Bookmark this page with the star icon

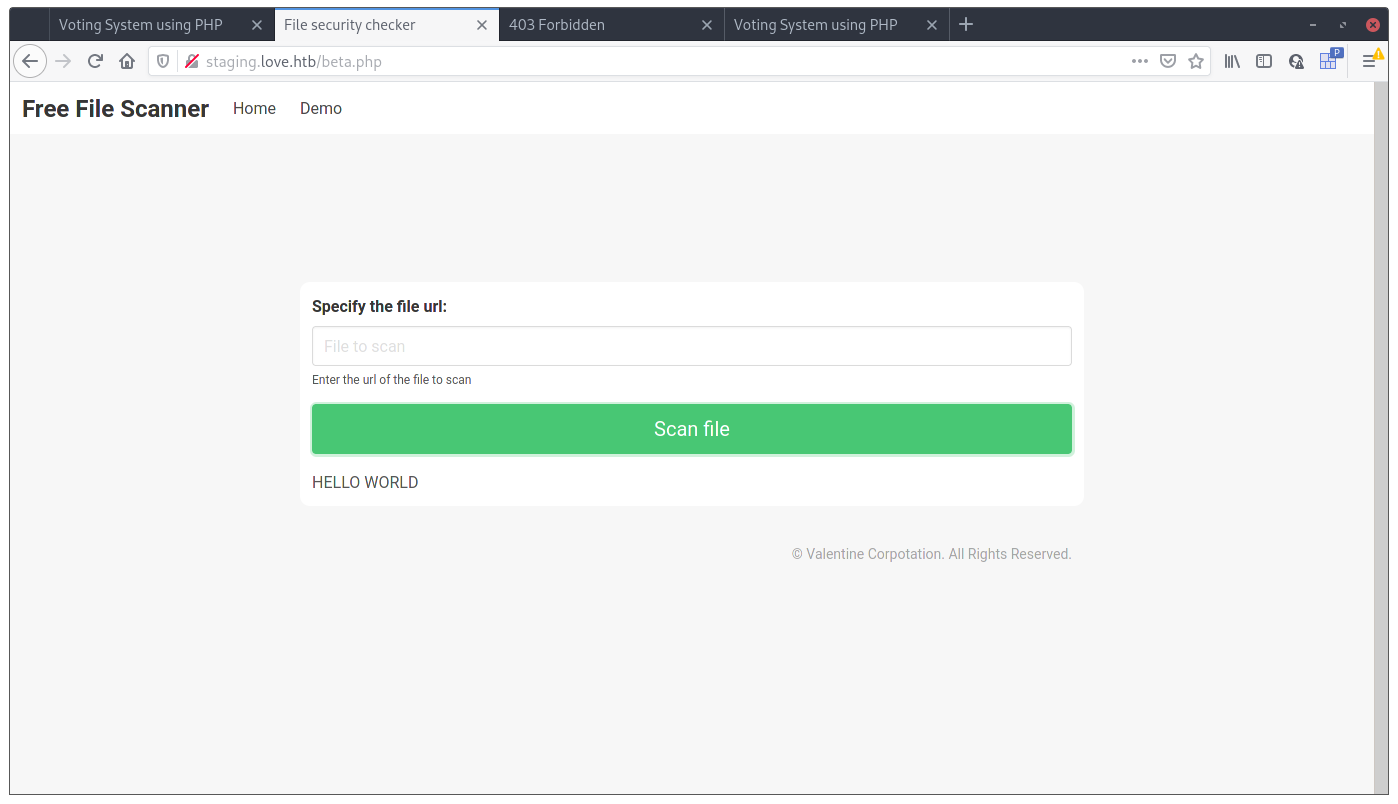pyautogui.click(x=1196, y=61)
